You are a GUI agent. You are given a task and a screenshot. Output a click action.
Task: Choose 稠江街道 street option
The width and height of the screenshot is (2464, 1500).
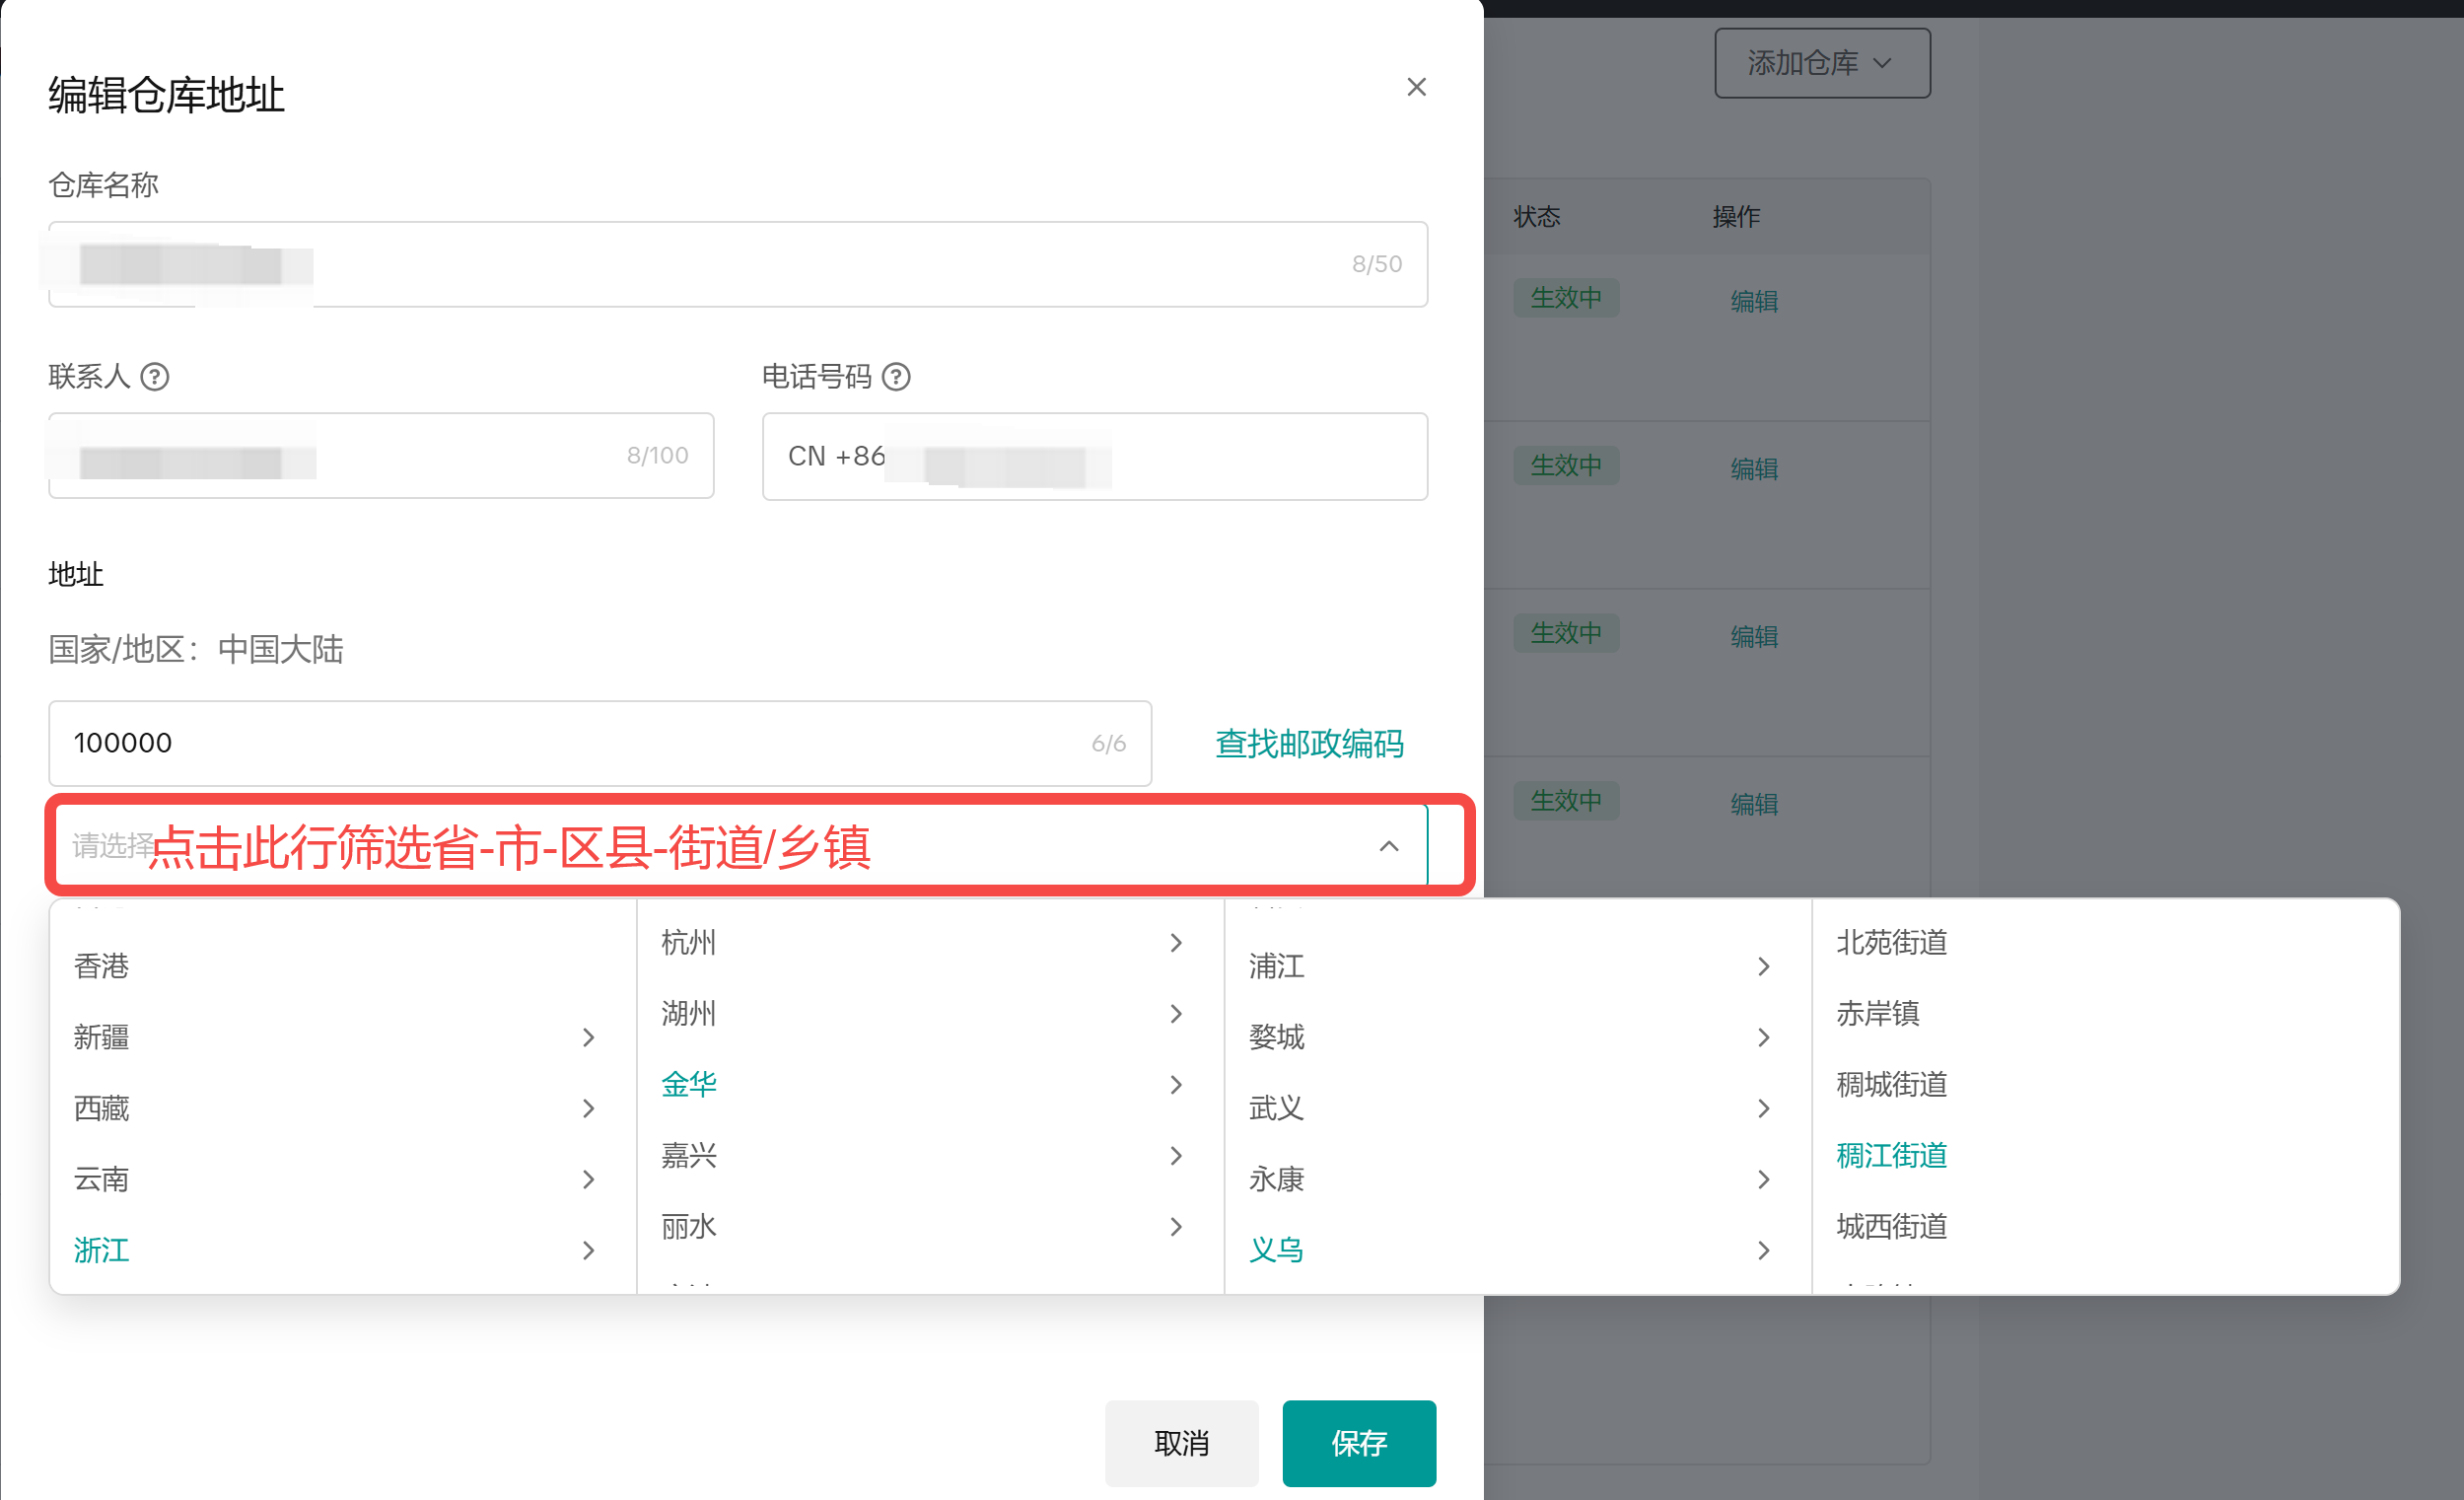[1891, 1155]
